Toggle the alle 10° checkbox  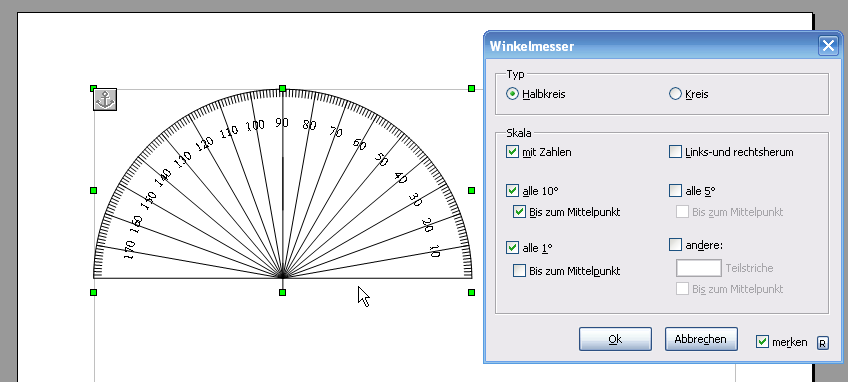512,190
